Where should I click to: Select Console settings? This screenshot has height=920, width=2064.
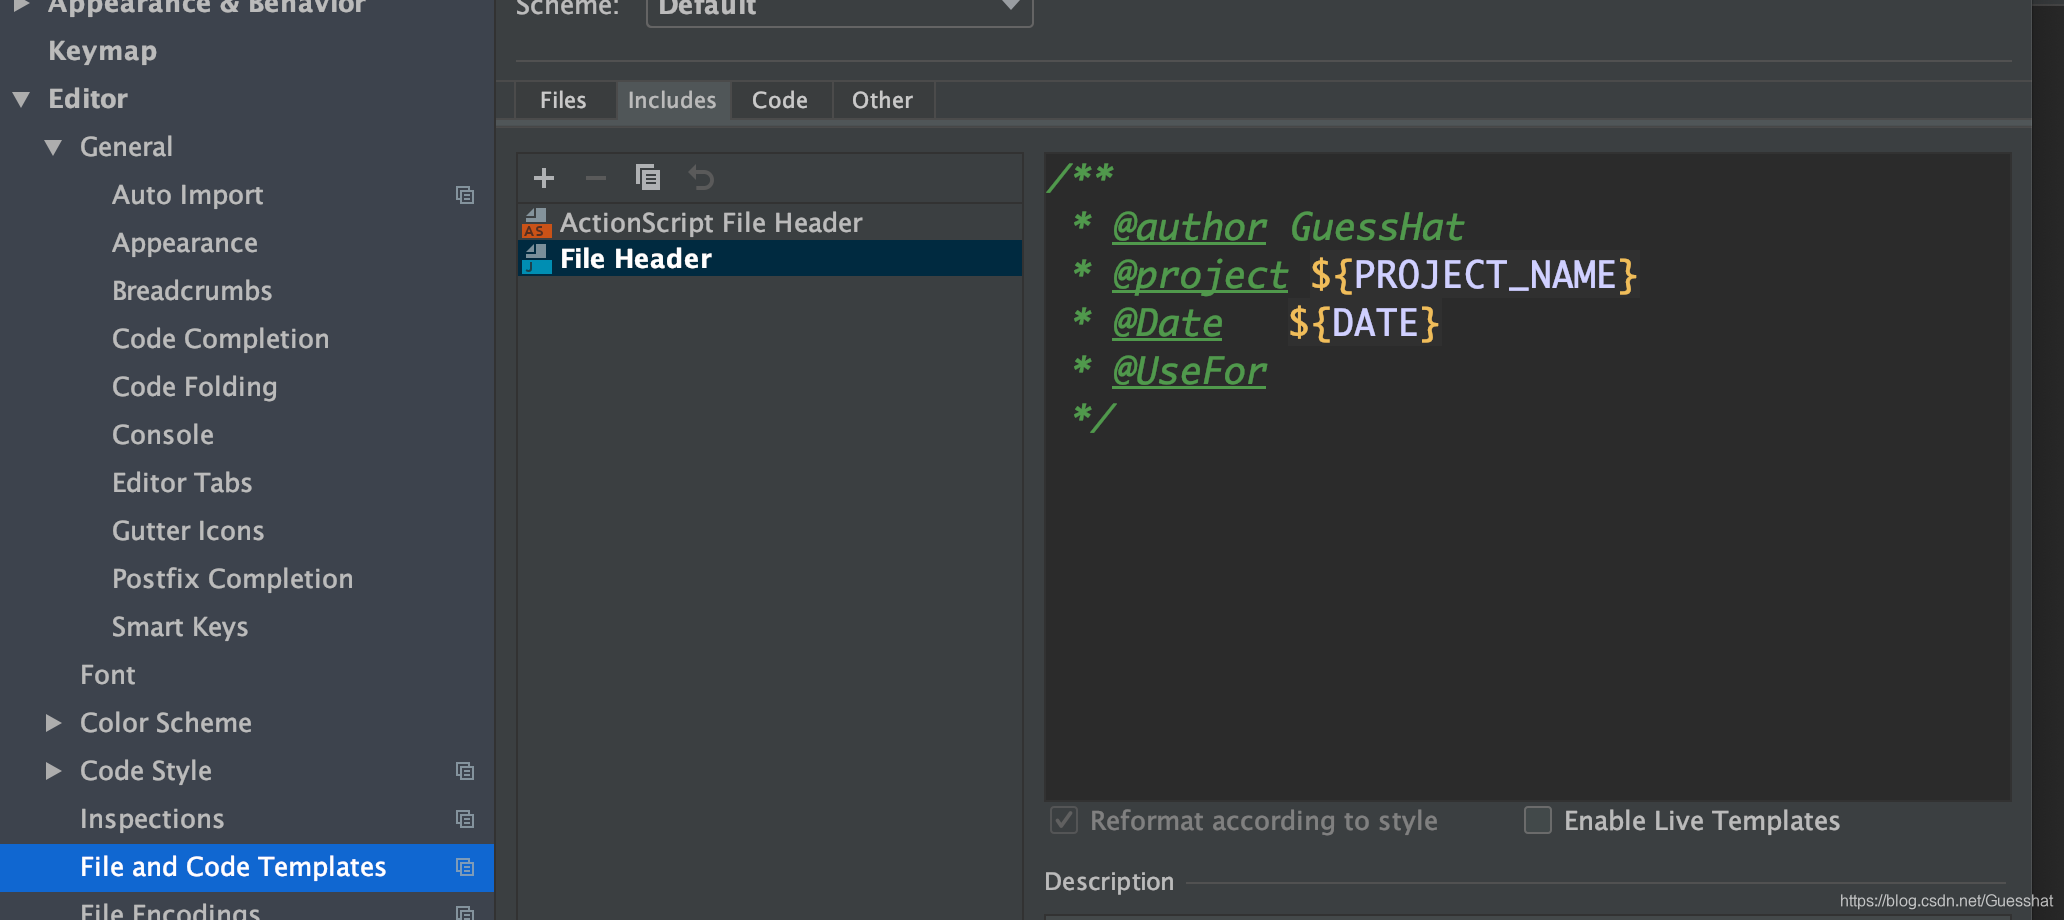pyautogui.click(x=163, y=435)
